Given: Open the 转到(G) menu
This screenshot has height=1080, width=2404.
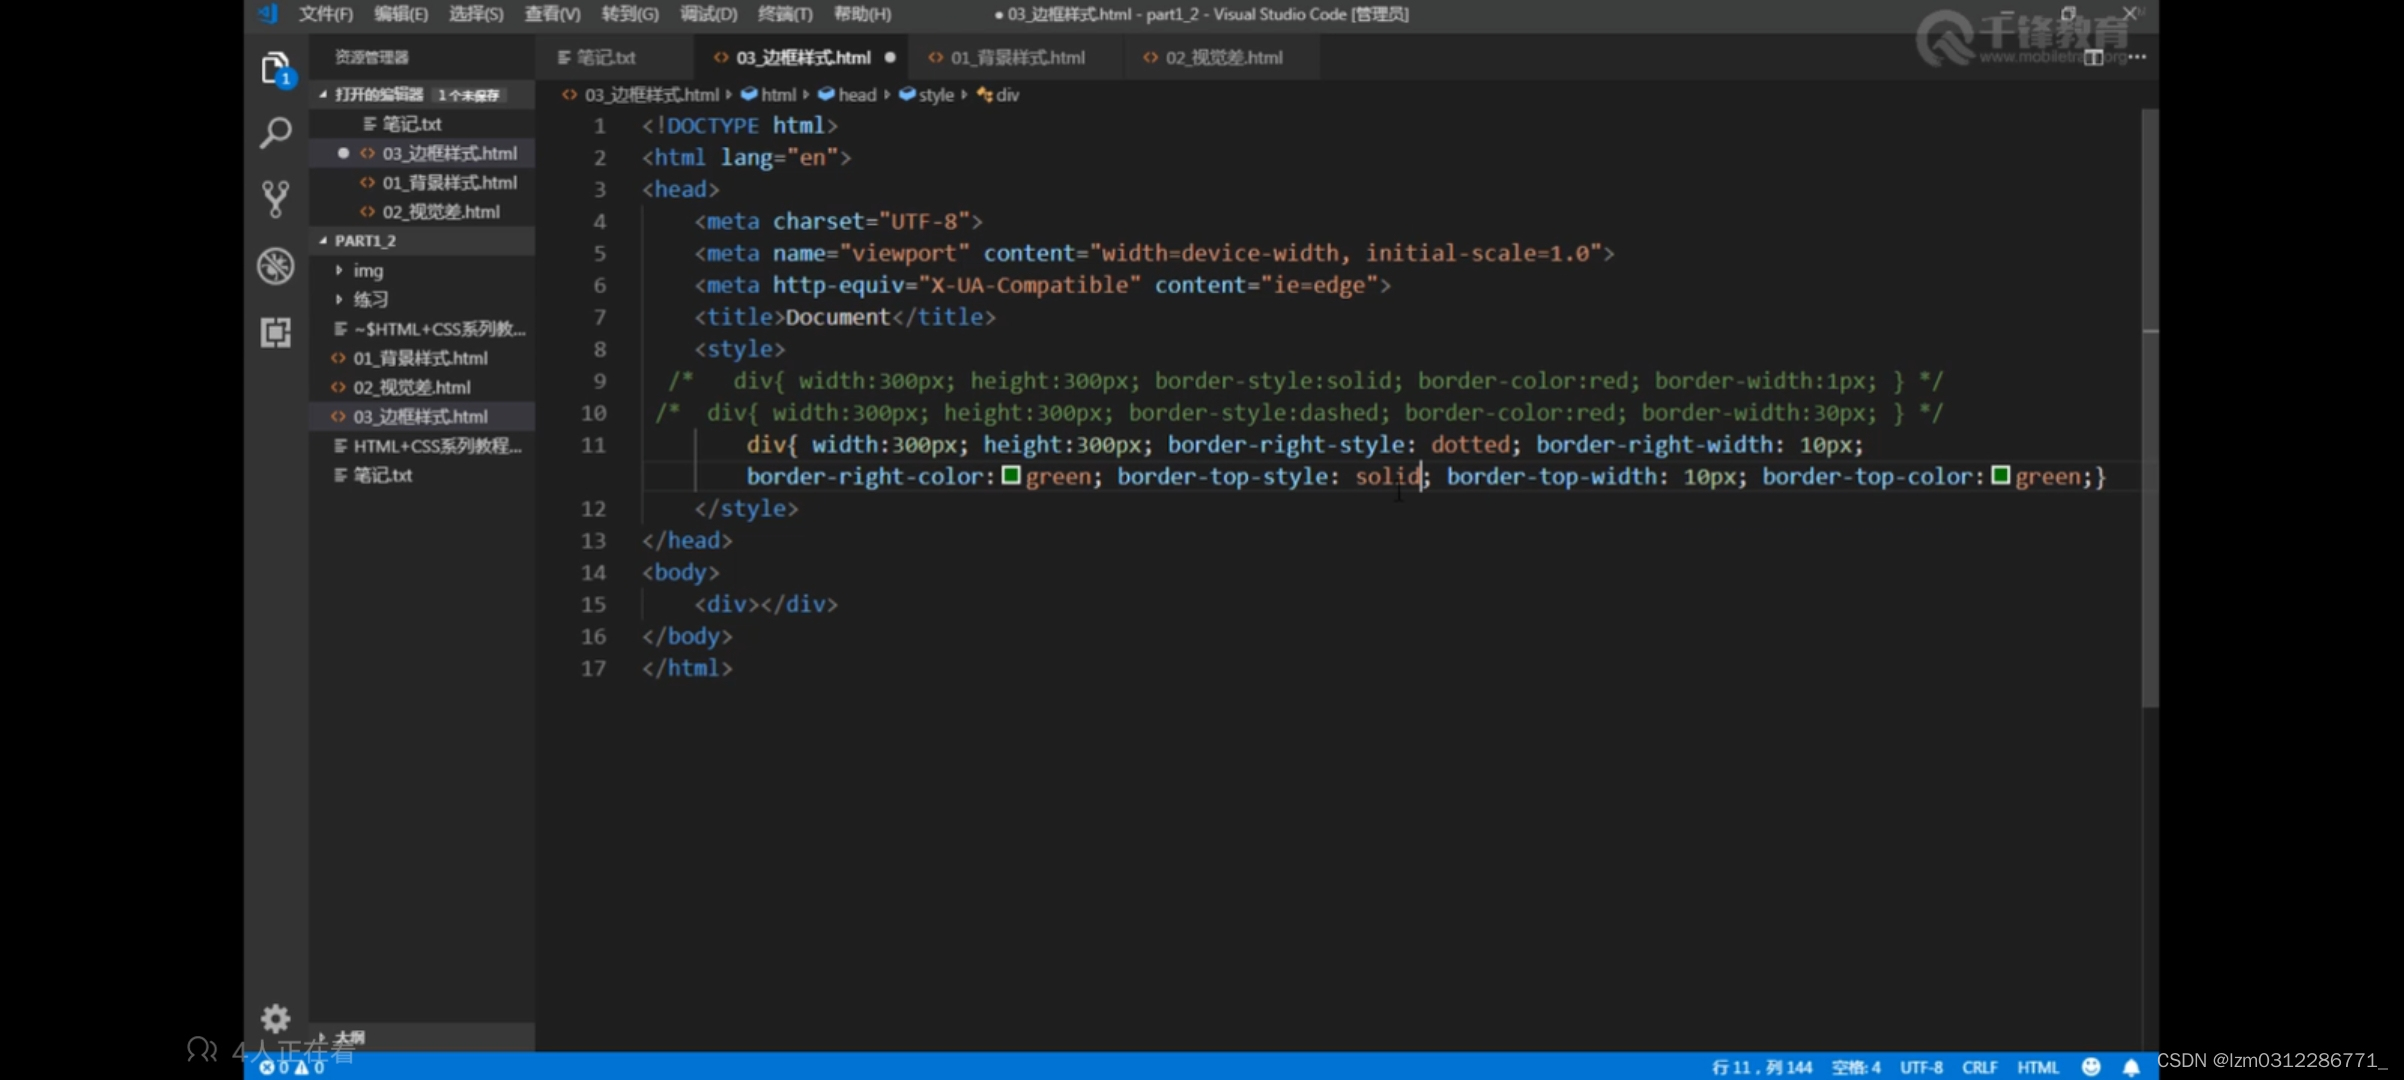Looking at the screenshot, I should tap(630, 14).
